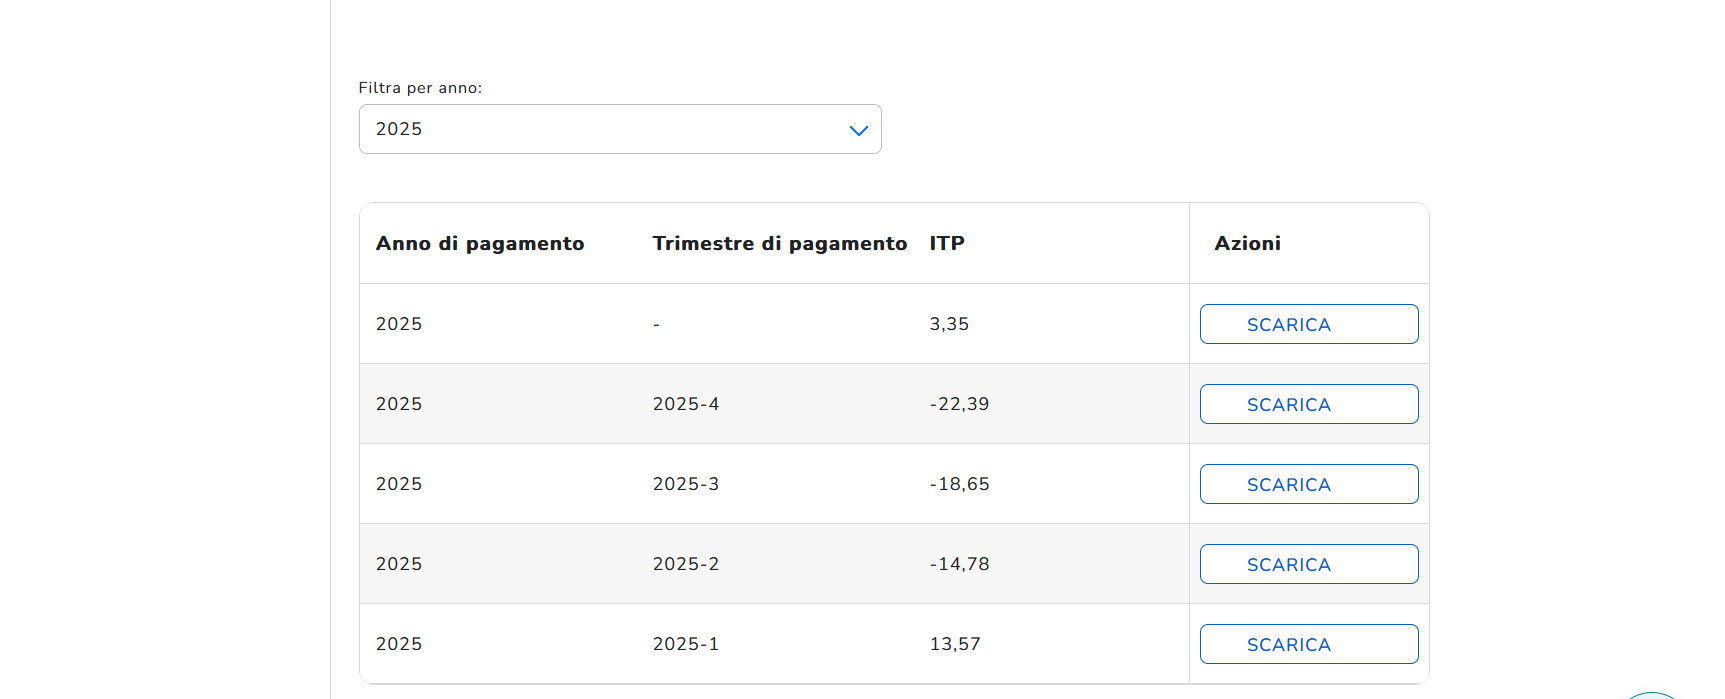Open the Filtra per anno dropdown
The height and width of the screenshot is (699, 1725).
coord(619,129)
